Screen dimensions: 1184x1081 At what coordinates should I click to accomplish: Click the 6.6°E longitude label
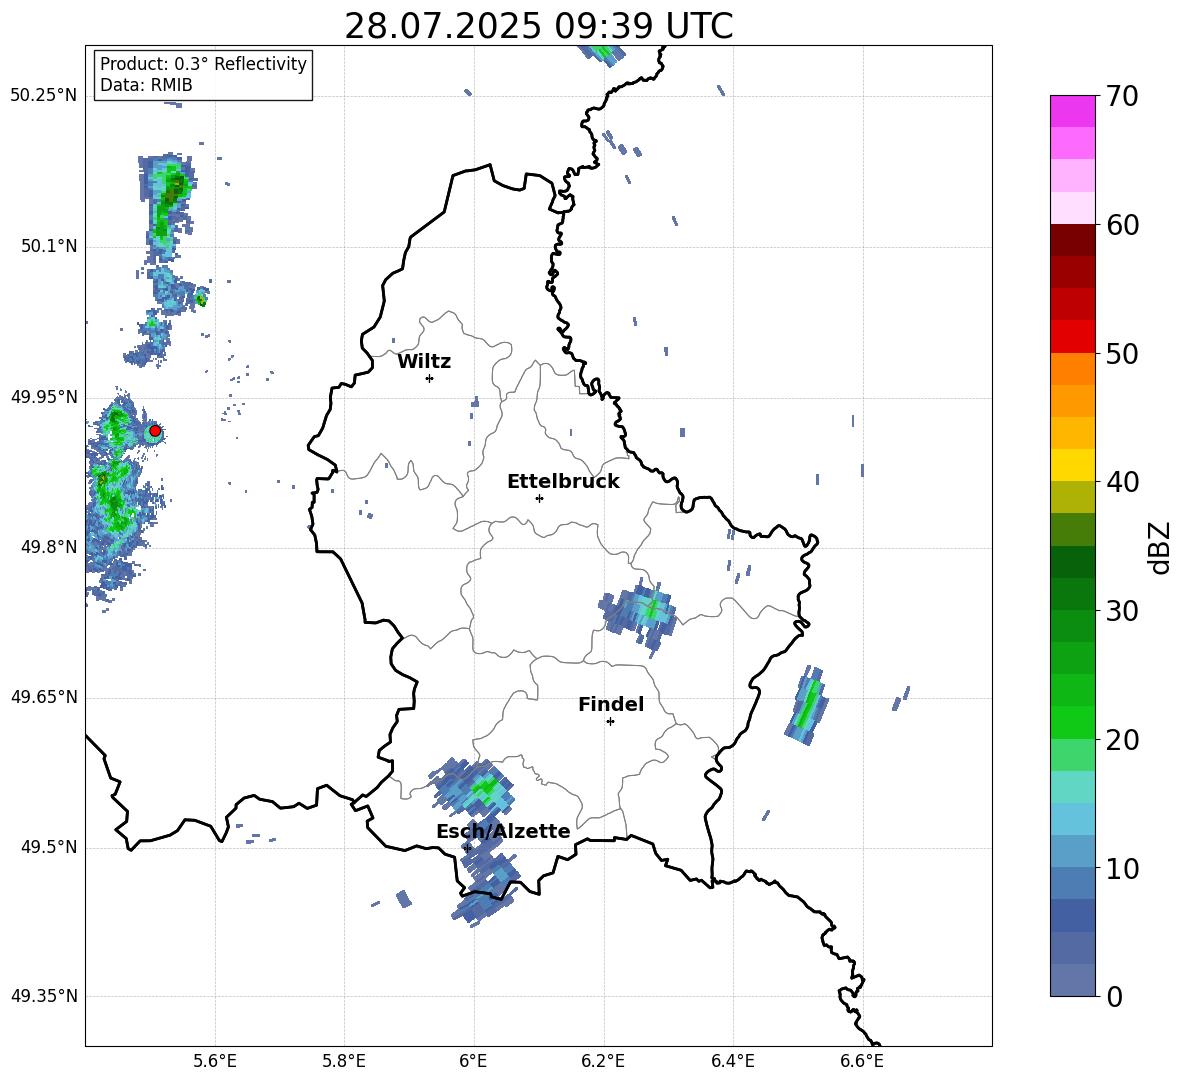(862, 1061)
